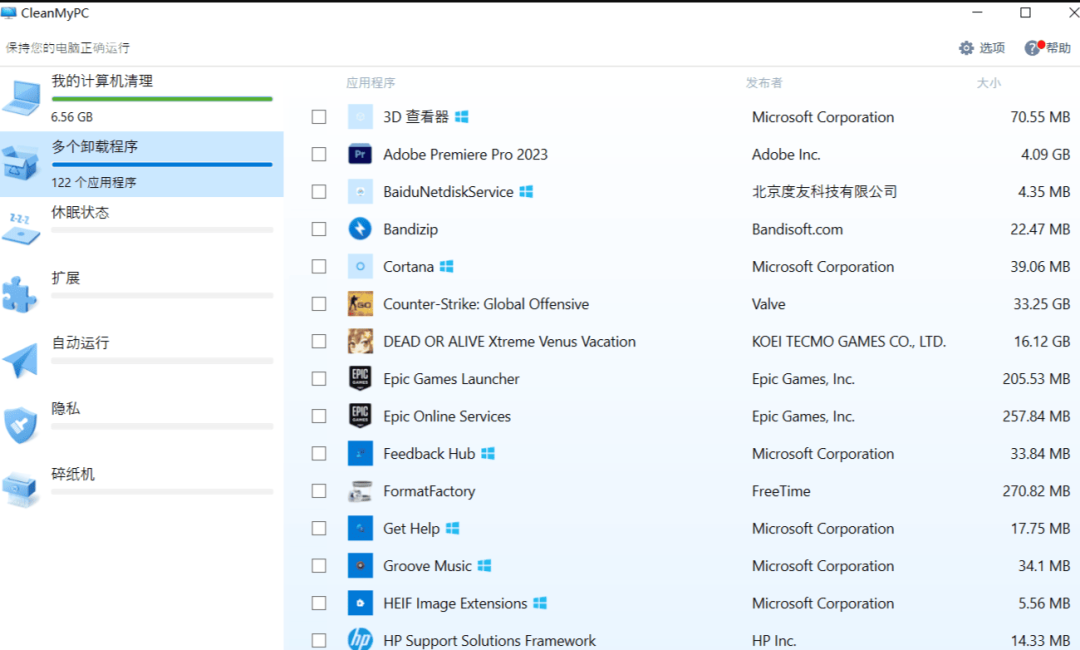1080x650 pixels.
Task: Sort by 应用程序 column header
Action: click(x=371, y=83)
